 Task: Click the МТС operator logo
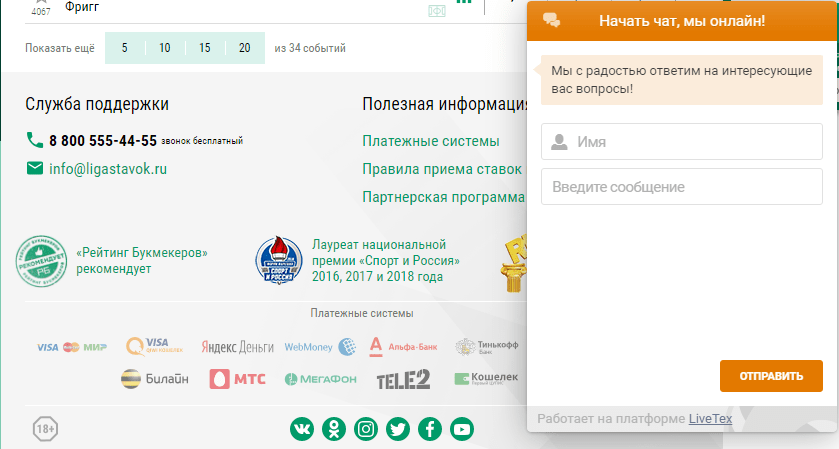[238, 379]
